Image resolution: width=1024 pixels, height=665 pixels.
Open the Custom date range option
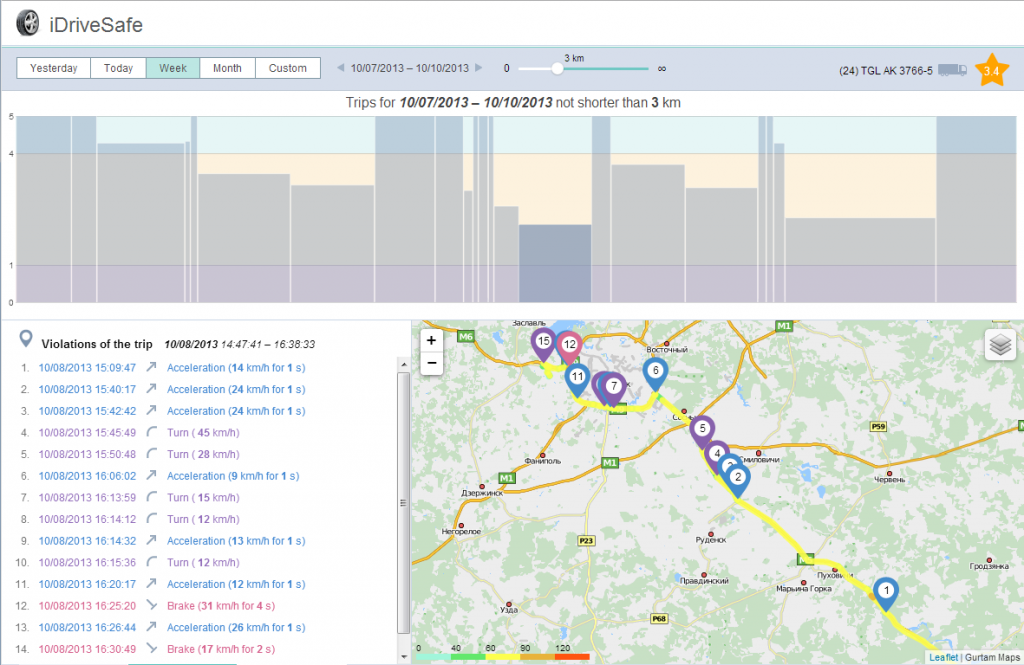(288, 68)
